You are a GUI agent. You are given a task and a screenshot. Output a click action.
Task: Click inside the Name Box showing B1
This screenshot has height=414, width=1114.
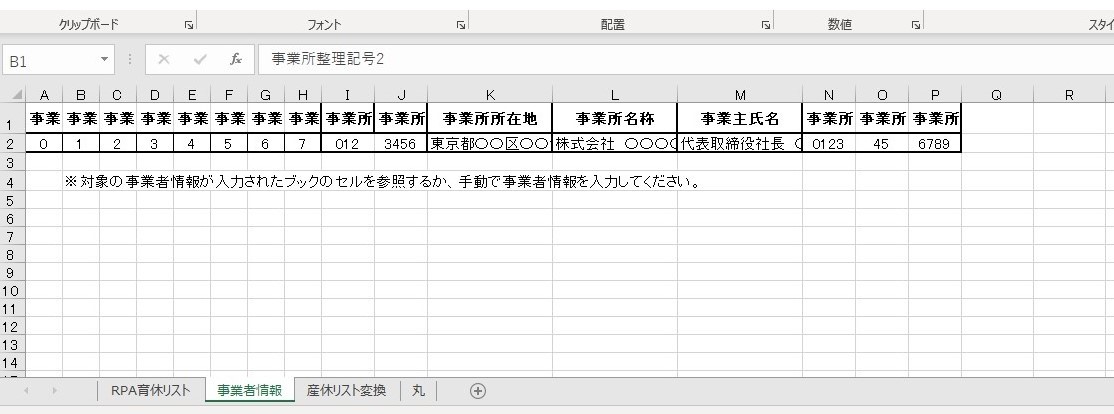(50, 61)
